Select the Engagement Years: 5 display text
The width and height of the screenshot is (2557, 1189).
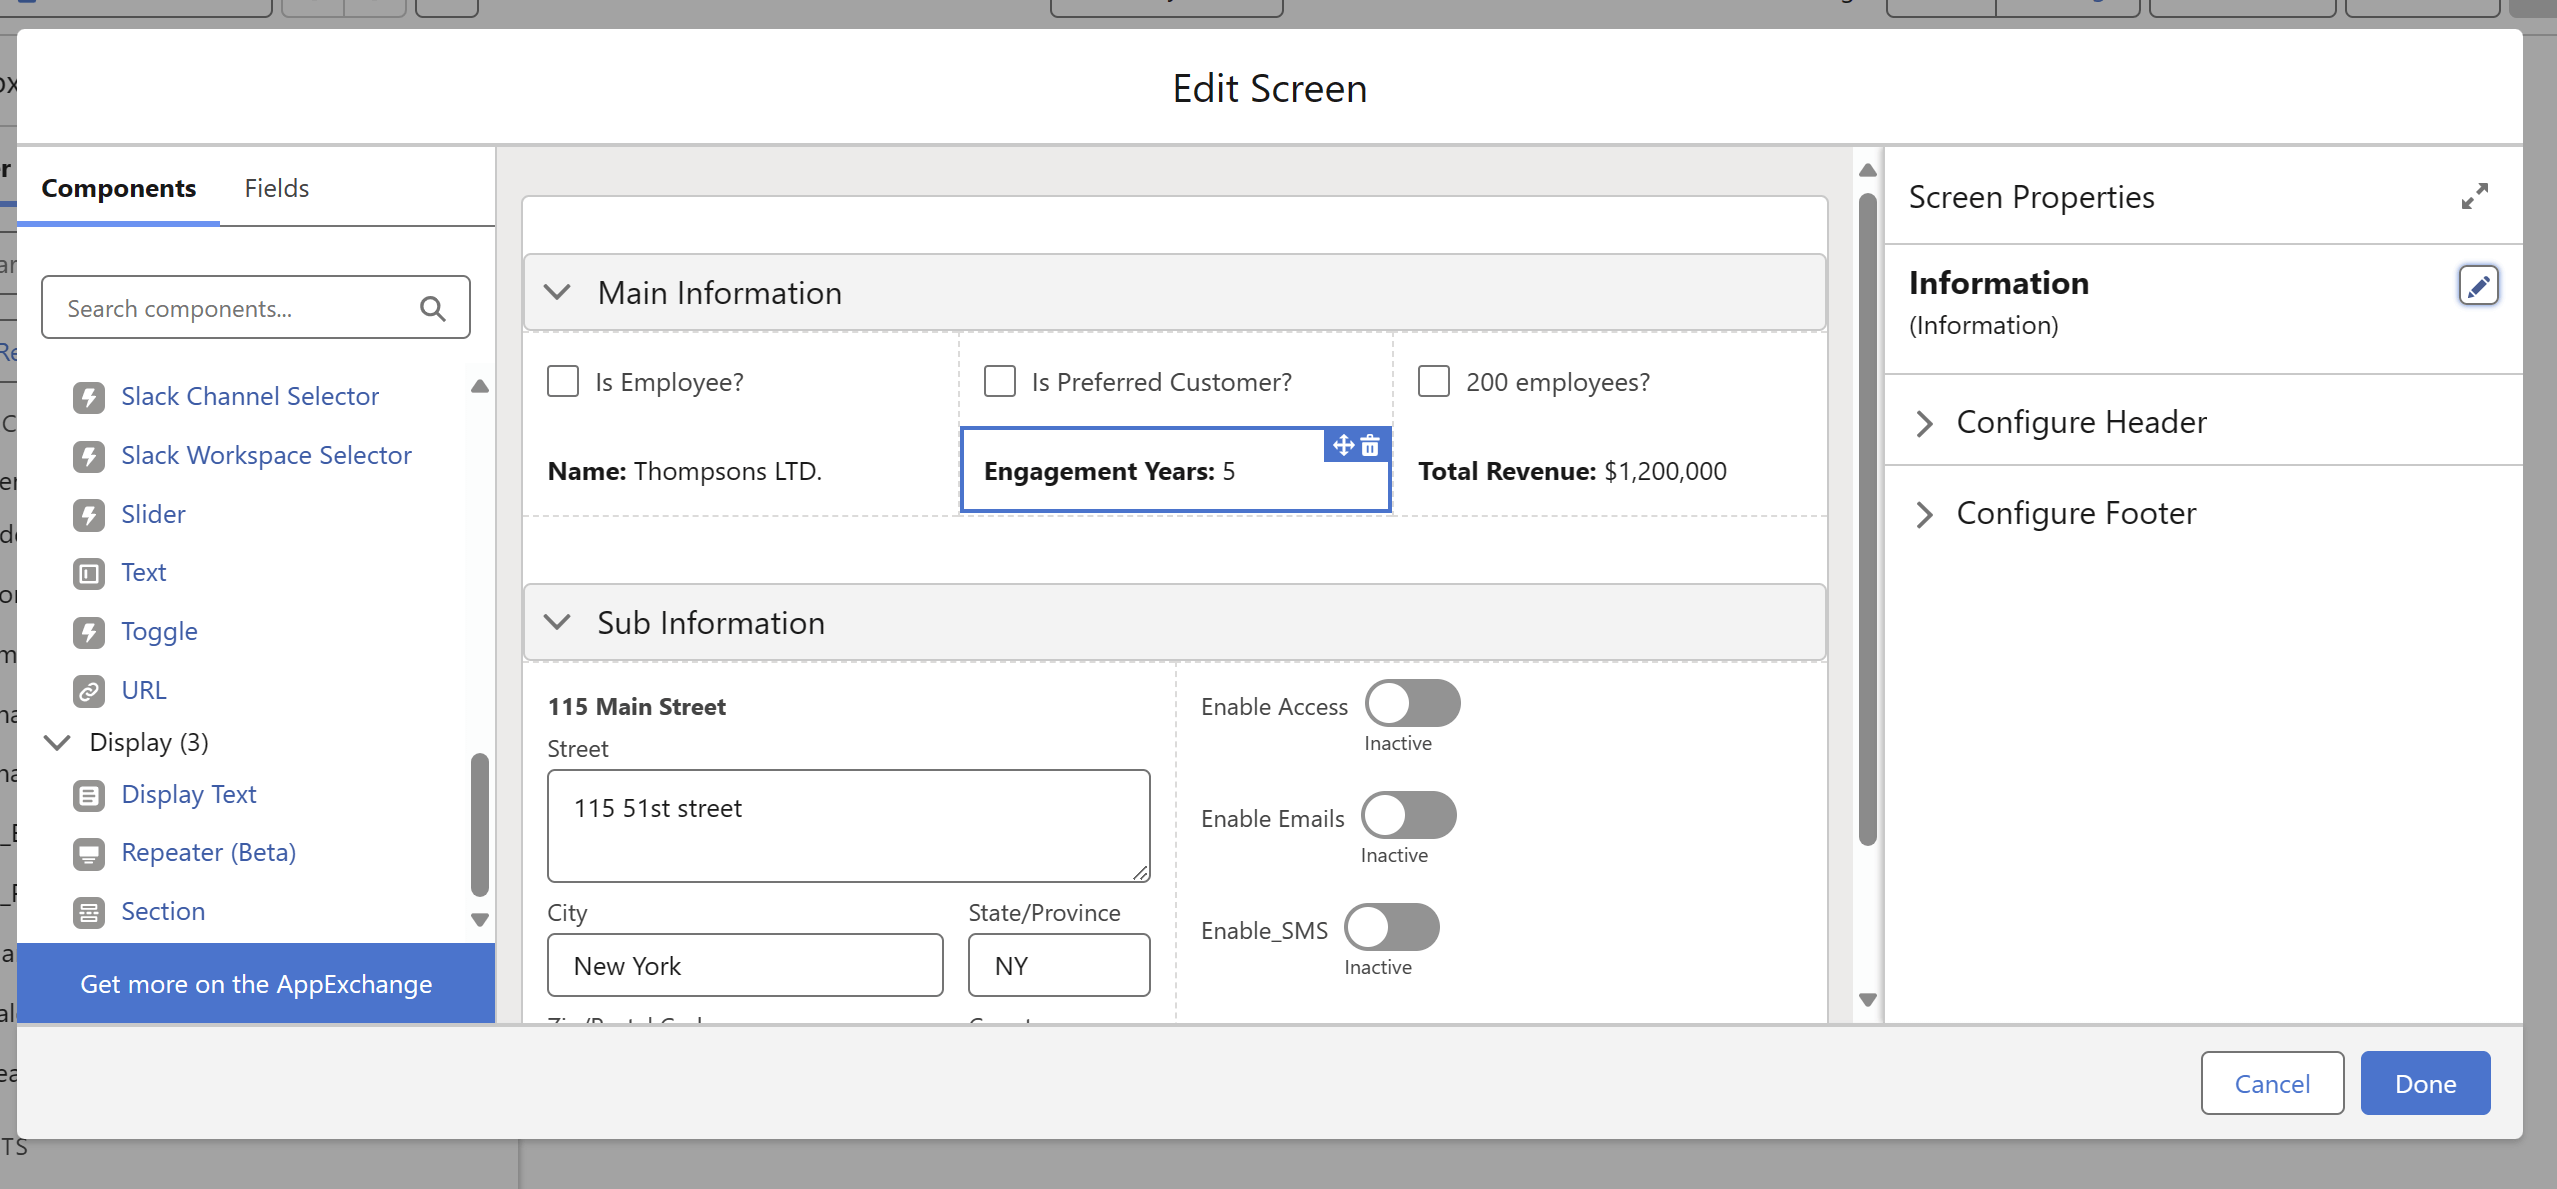click(1110, 471)
